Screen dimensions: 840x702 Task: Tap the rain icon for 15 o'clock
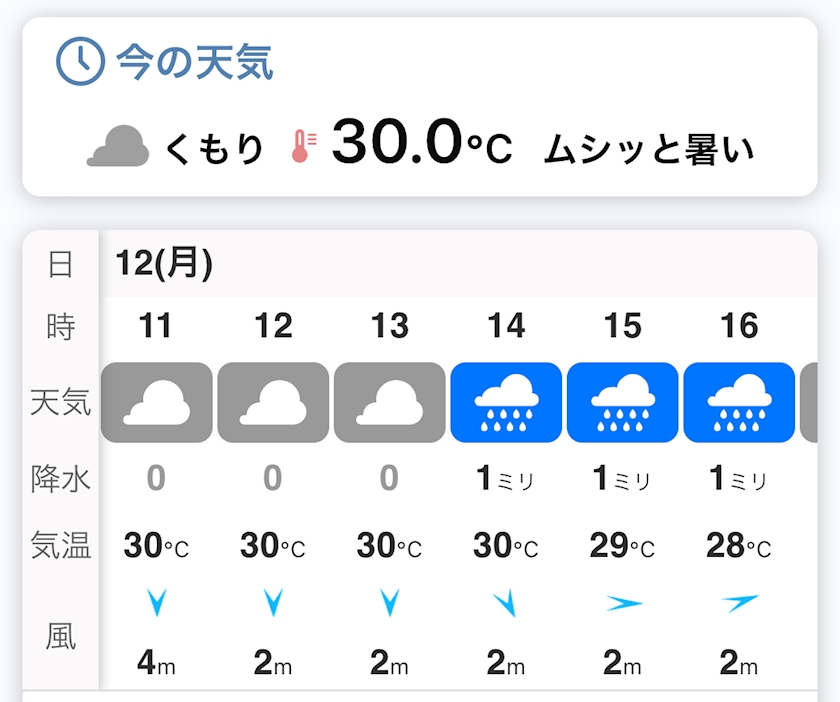click(x=622, y=402)
